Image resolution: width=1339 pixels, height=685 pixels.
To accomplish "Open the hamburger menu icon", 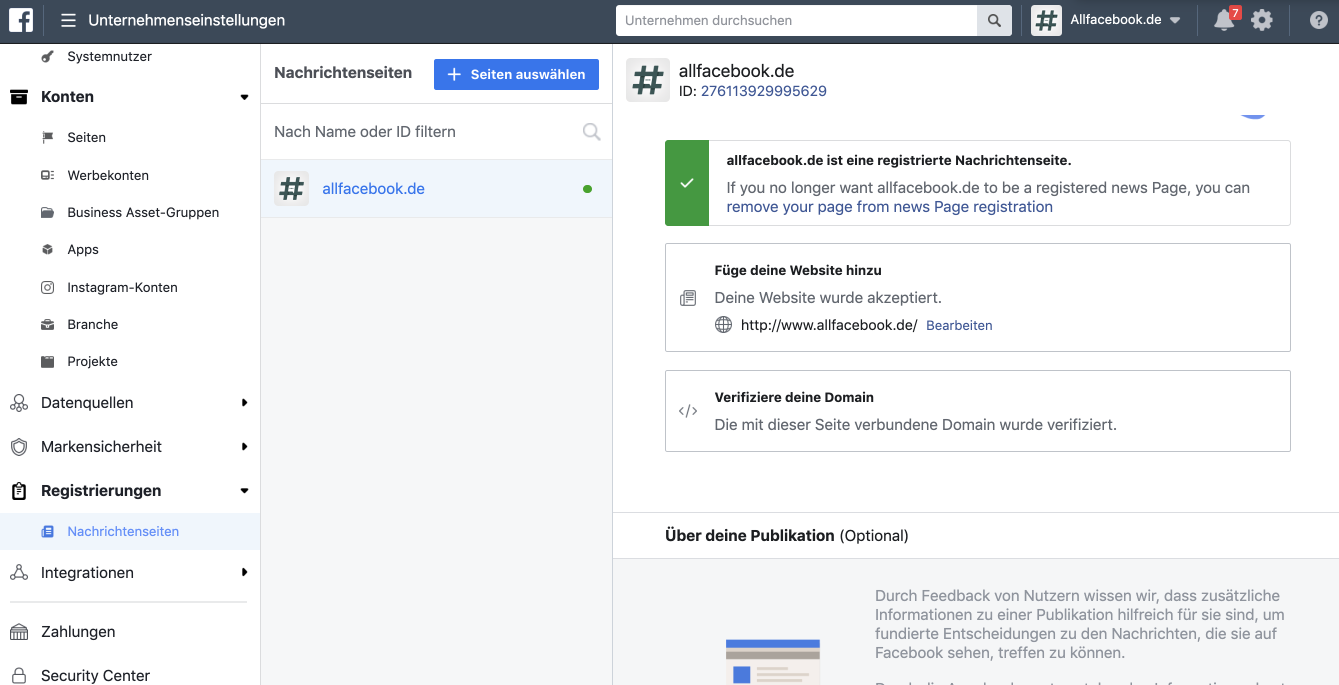I will [x=68, y=20].
